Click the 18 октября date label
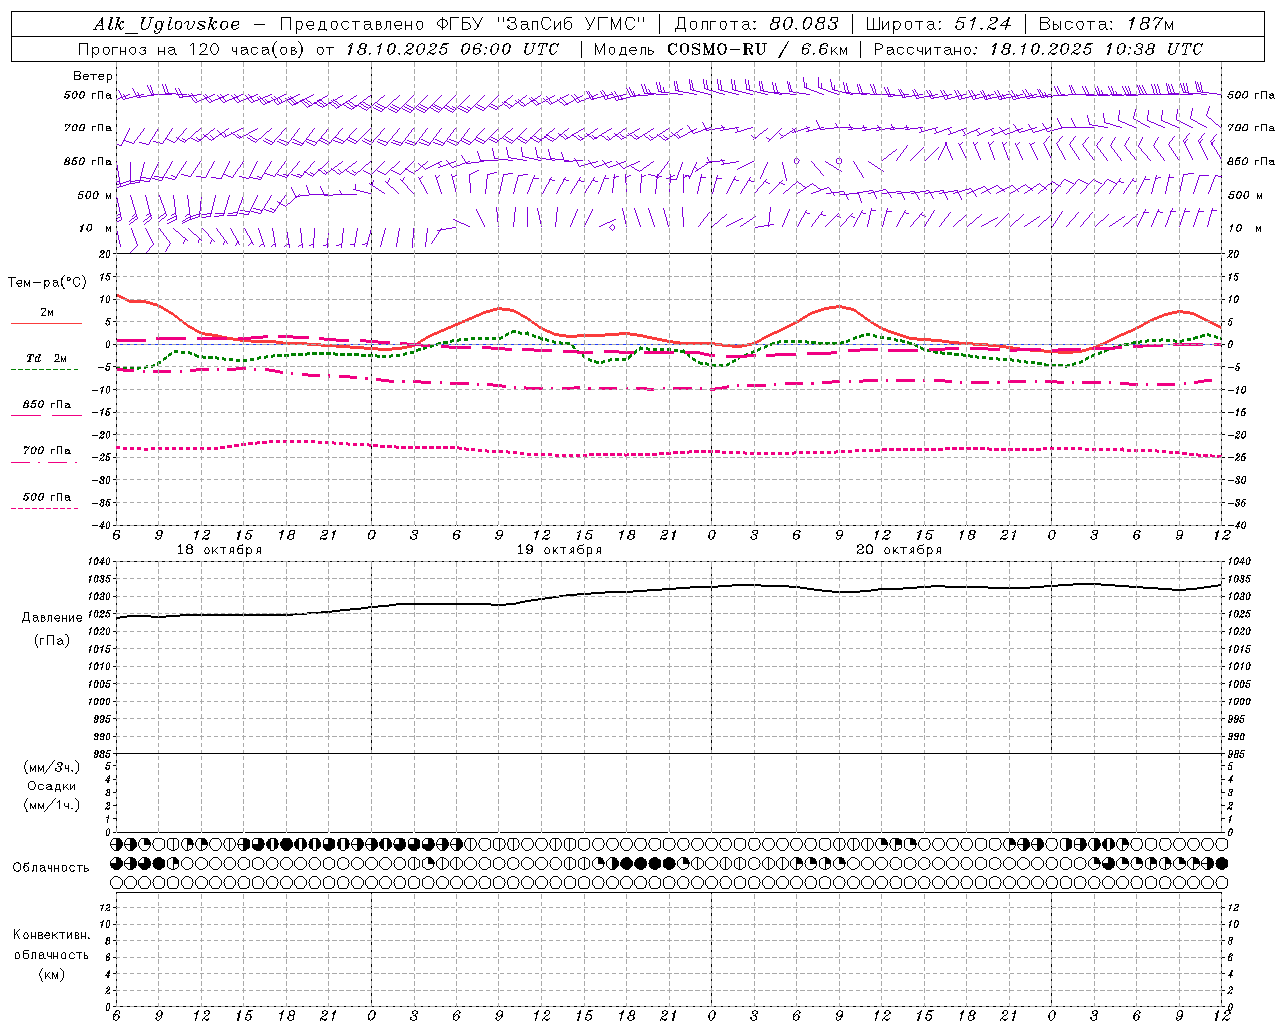The width and height of the screenshot is (1280, 1024). (219, 550)
